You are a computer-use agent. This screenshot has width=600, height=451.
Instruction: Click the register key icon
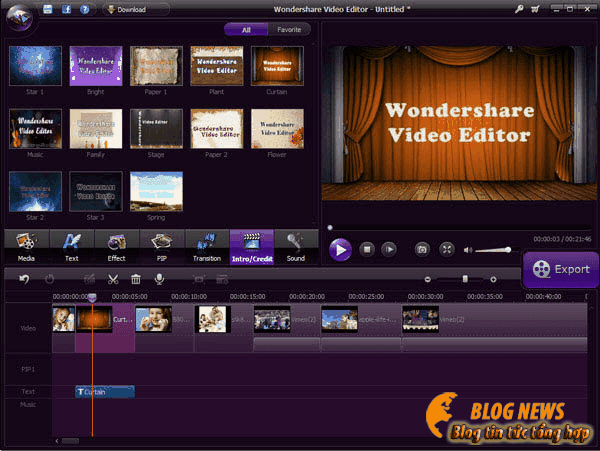click(x=519, y=9)
